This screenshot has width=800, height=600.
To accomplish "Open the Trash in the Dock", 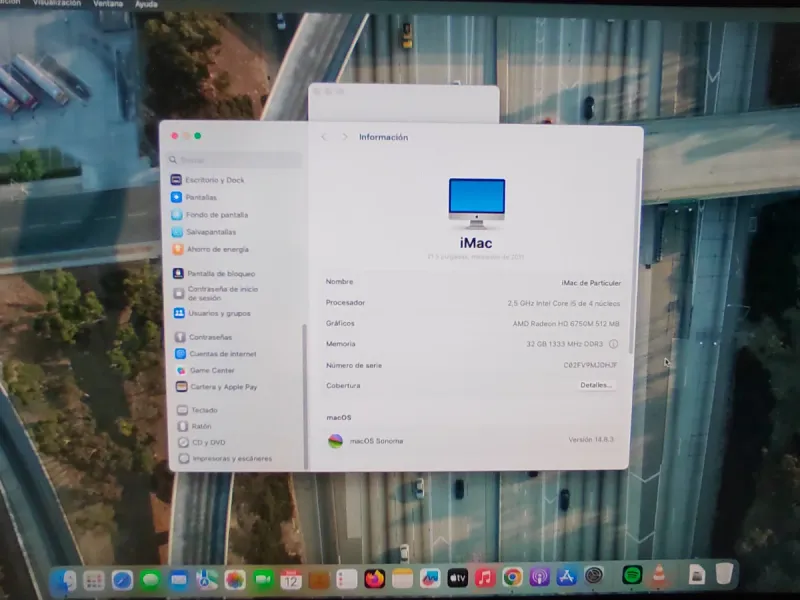I will pos(724,573).
